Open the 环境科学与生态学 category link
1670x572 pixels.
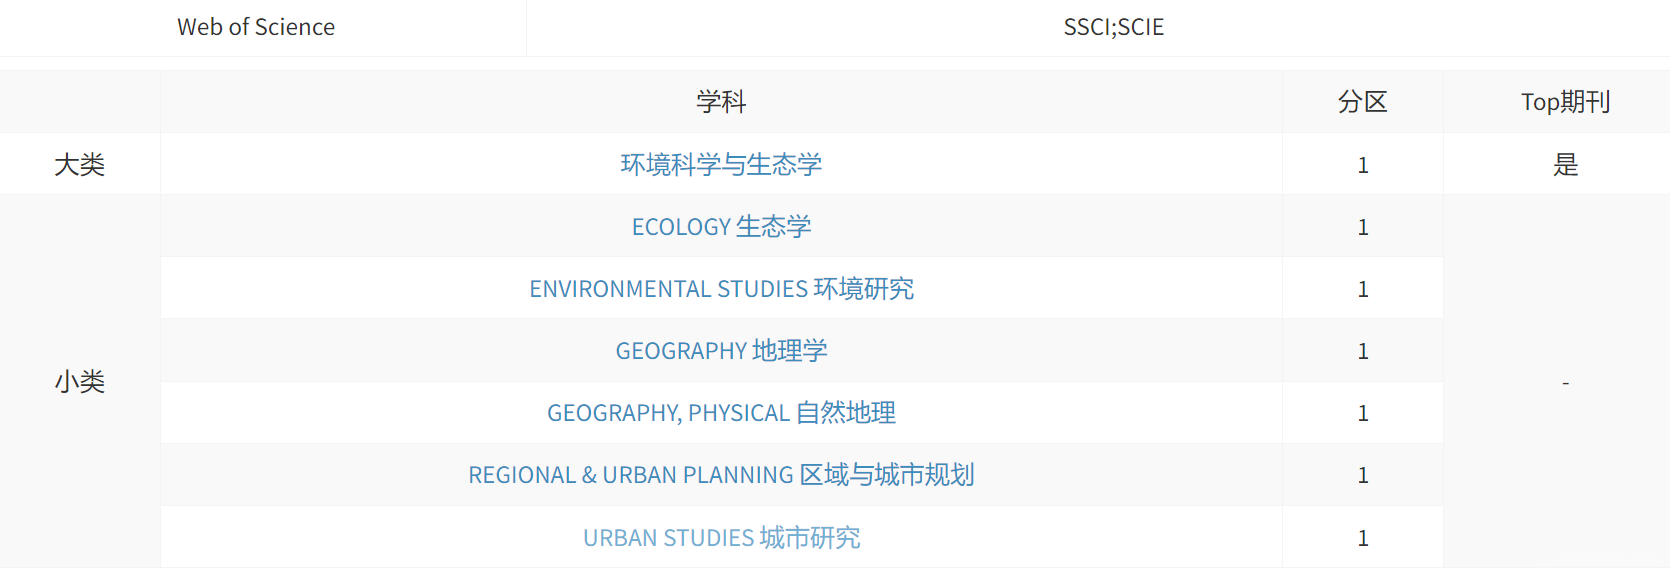pos(721,164)
